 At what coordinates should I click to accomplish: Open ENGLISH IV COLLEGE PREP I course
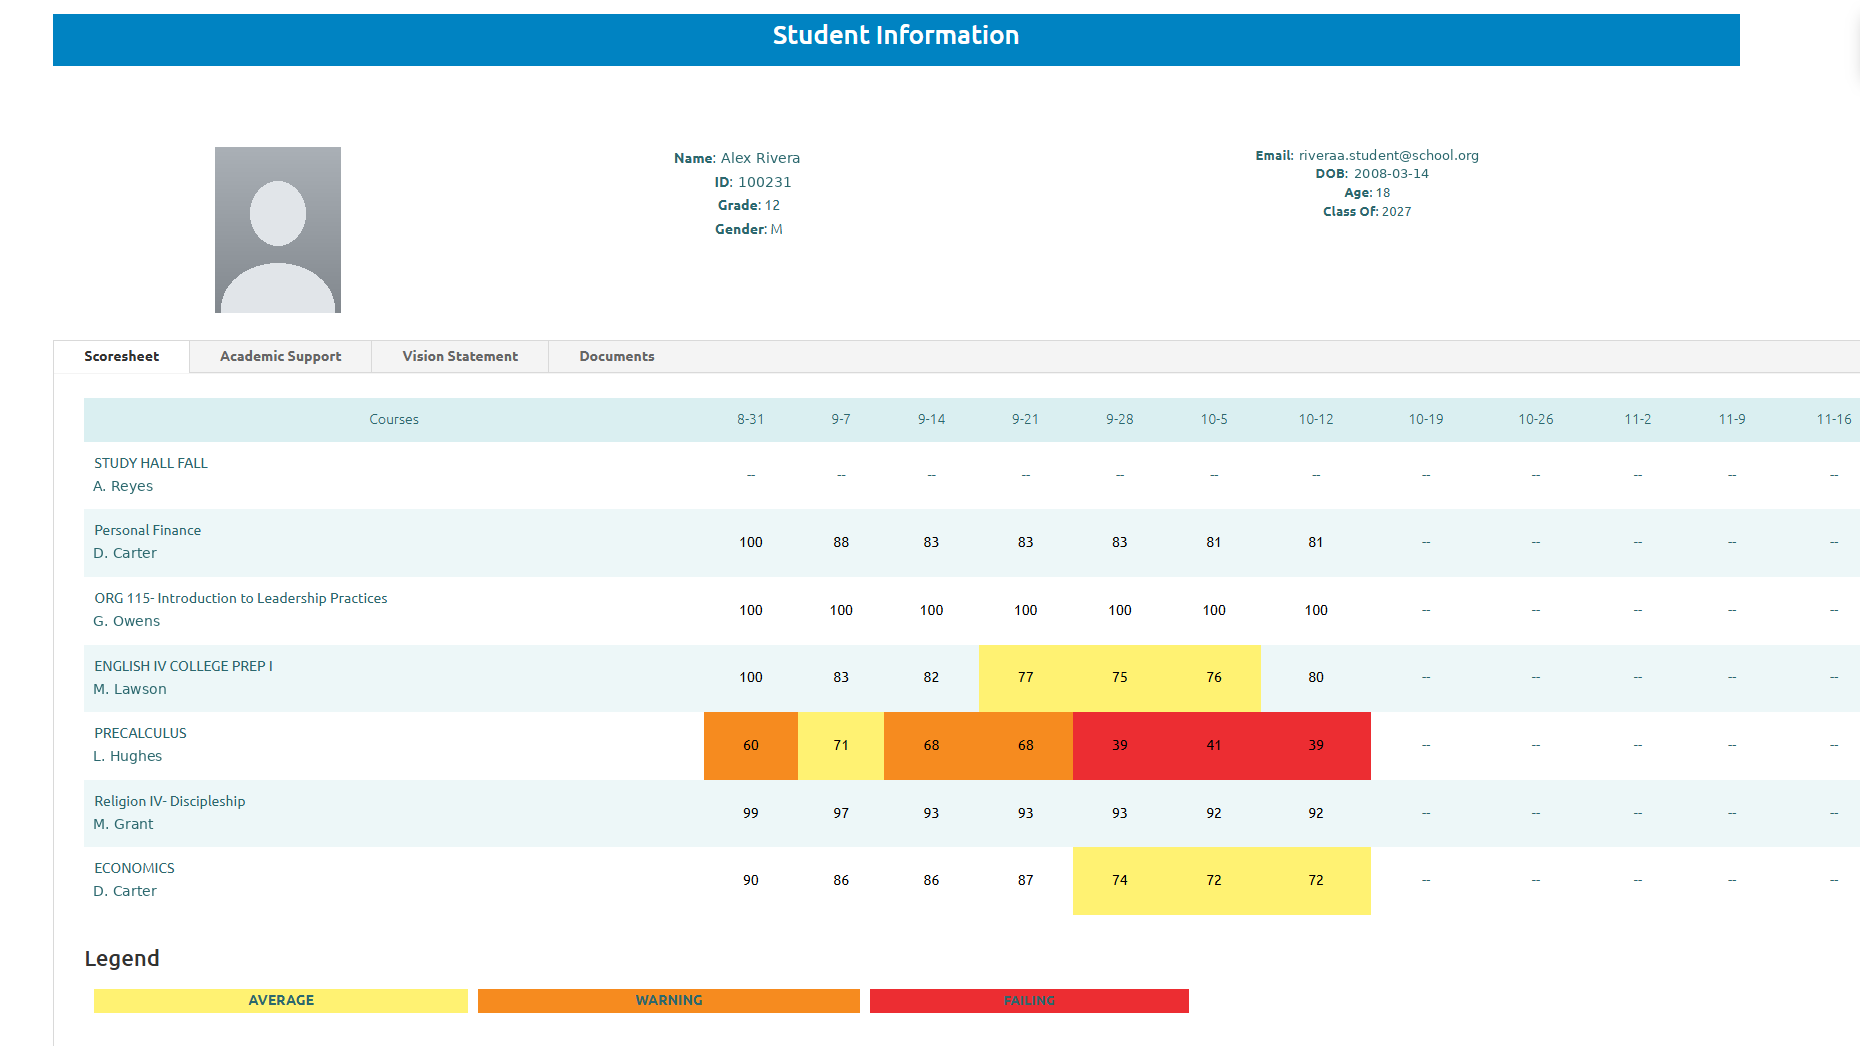pos(183,666)
